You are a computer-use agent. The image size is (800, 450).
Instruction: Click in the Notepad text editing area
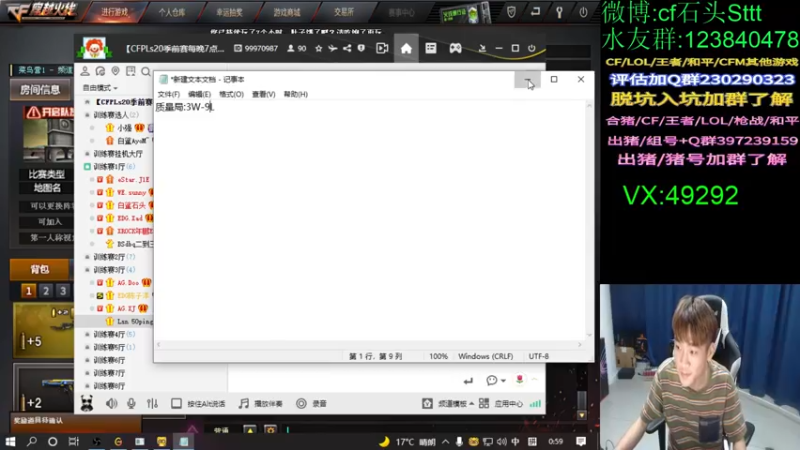pyautogui.click(x=370, y=220)
